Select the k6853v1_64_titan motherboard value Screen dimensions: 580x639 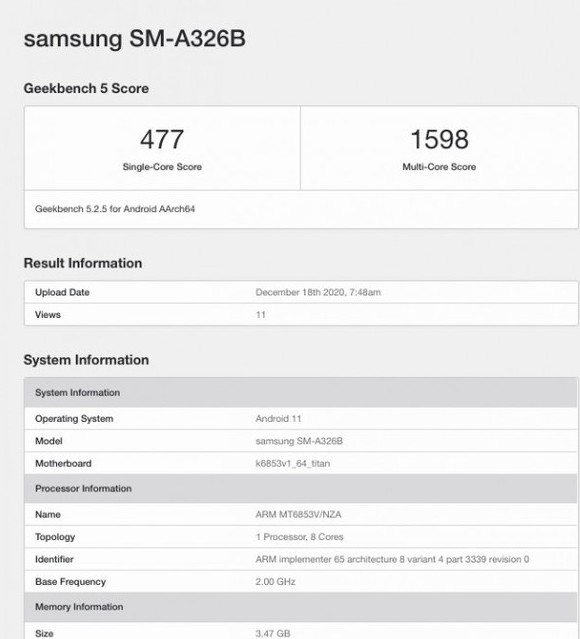point(293,463)
